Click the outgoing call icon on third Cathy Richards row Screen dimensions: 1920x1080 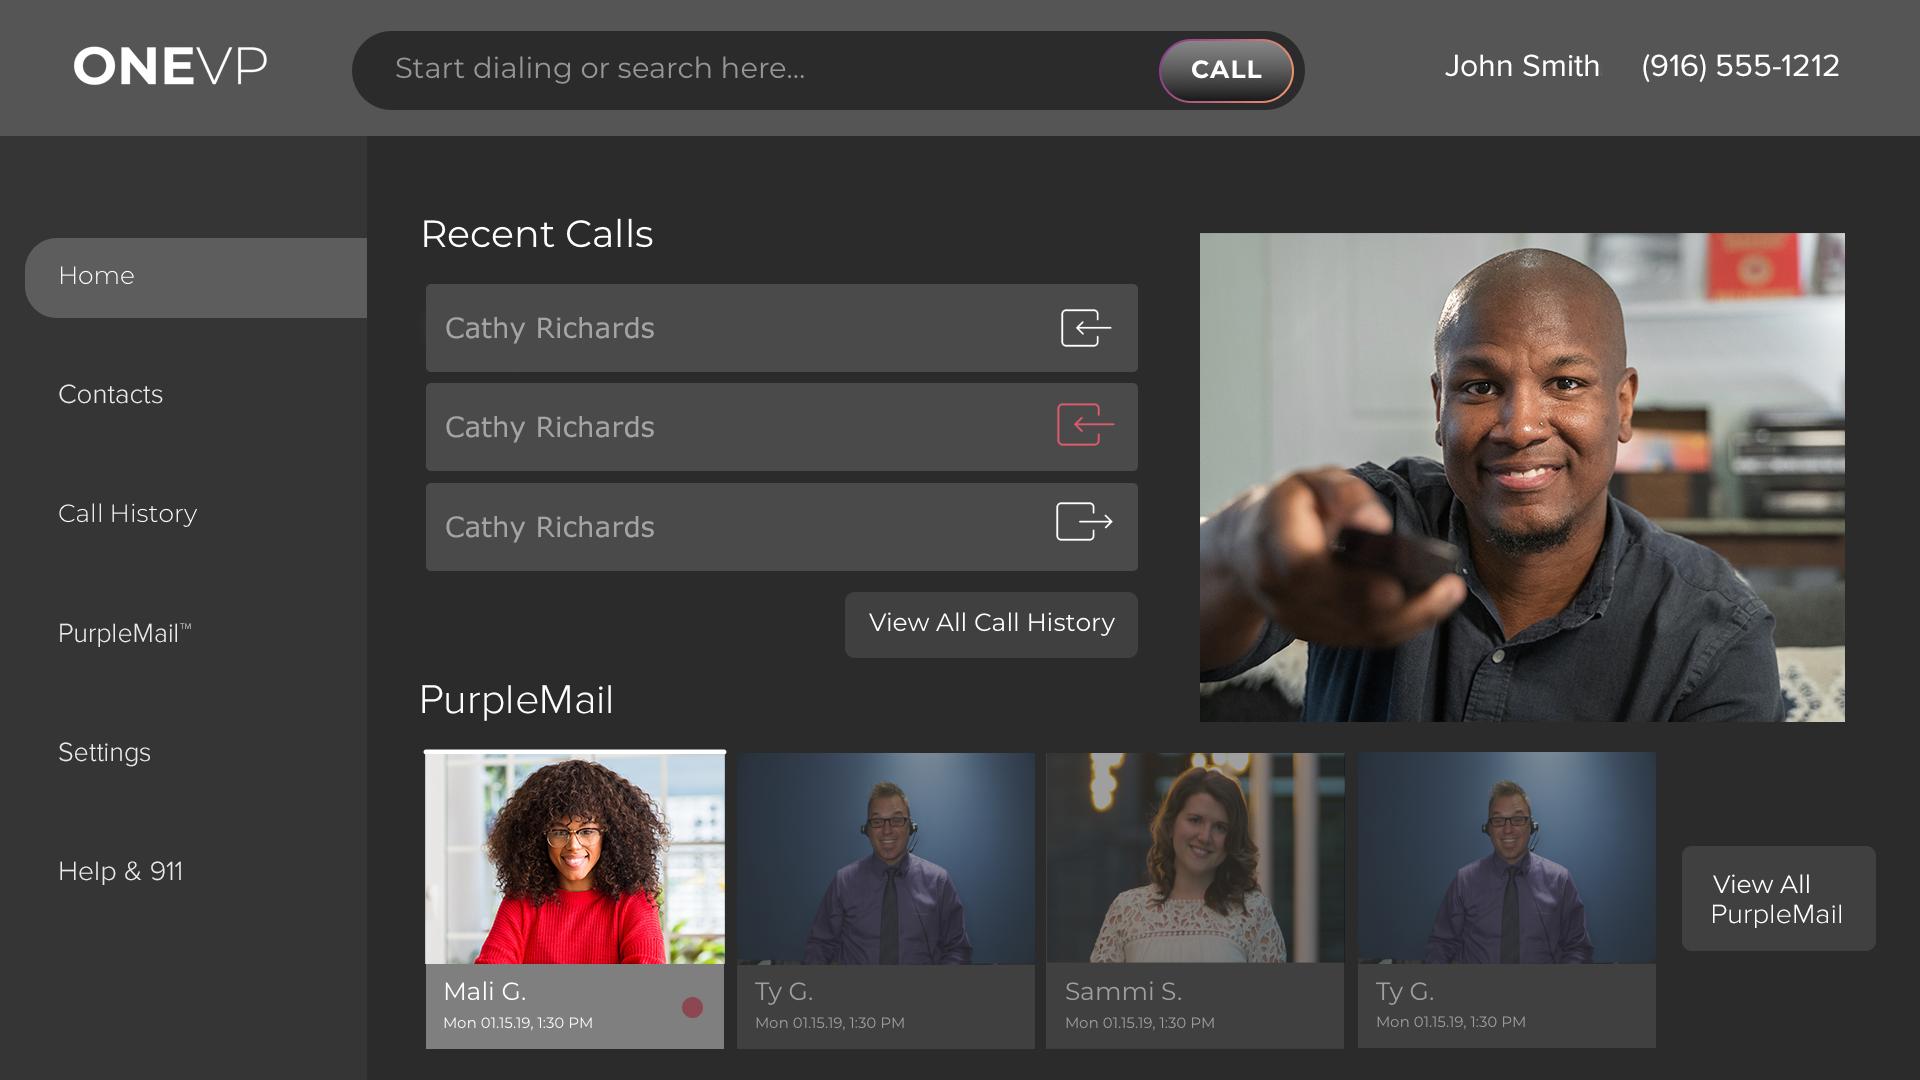[1084, 522]
